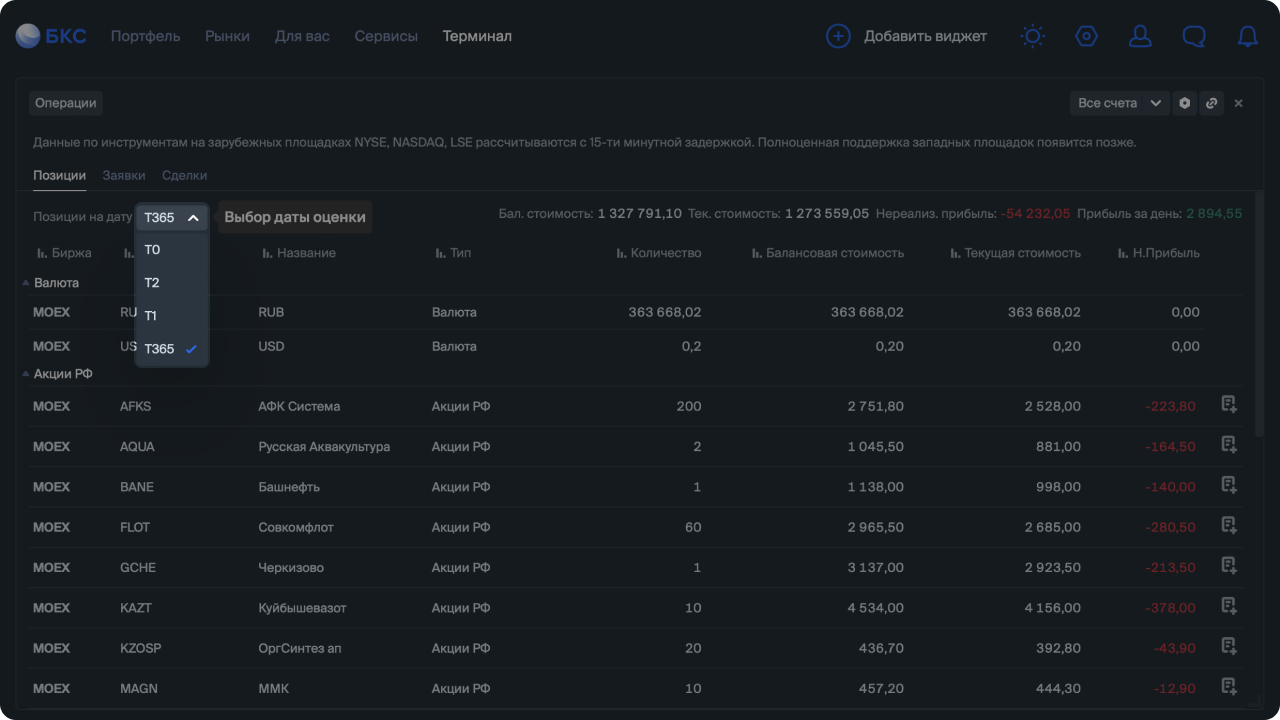Sort by the Название column header
Viewport: 1280px width, 720px height.
[x=299, y=253]
